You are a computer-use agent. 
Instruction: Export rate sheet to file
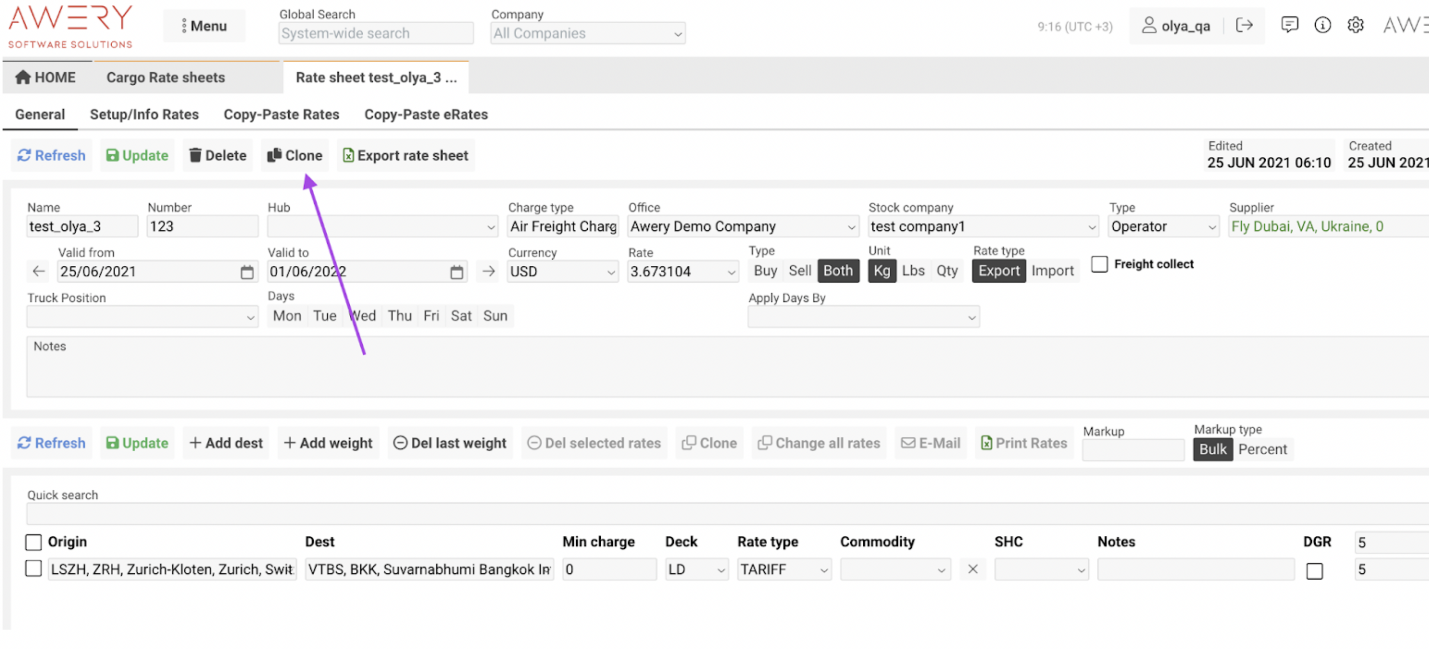tap(405, 155)
